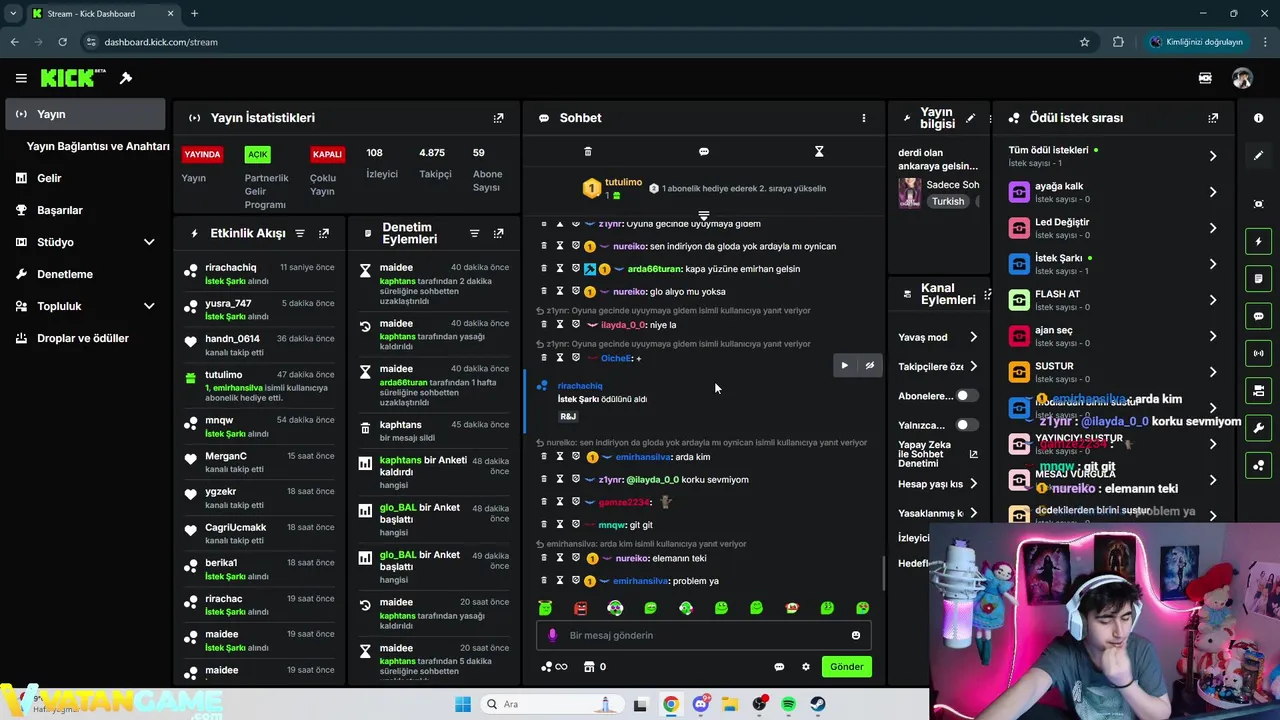This screenshot has width=1280, height=720.
Task: Ban emirhansilva 'arda kim' with shield icon
Action: click(x=575, y=457)
